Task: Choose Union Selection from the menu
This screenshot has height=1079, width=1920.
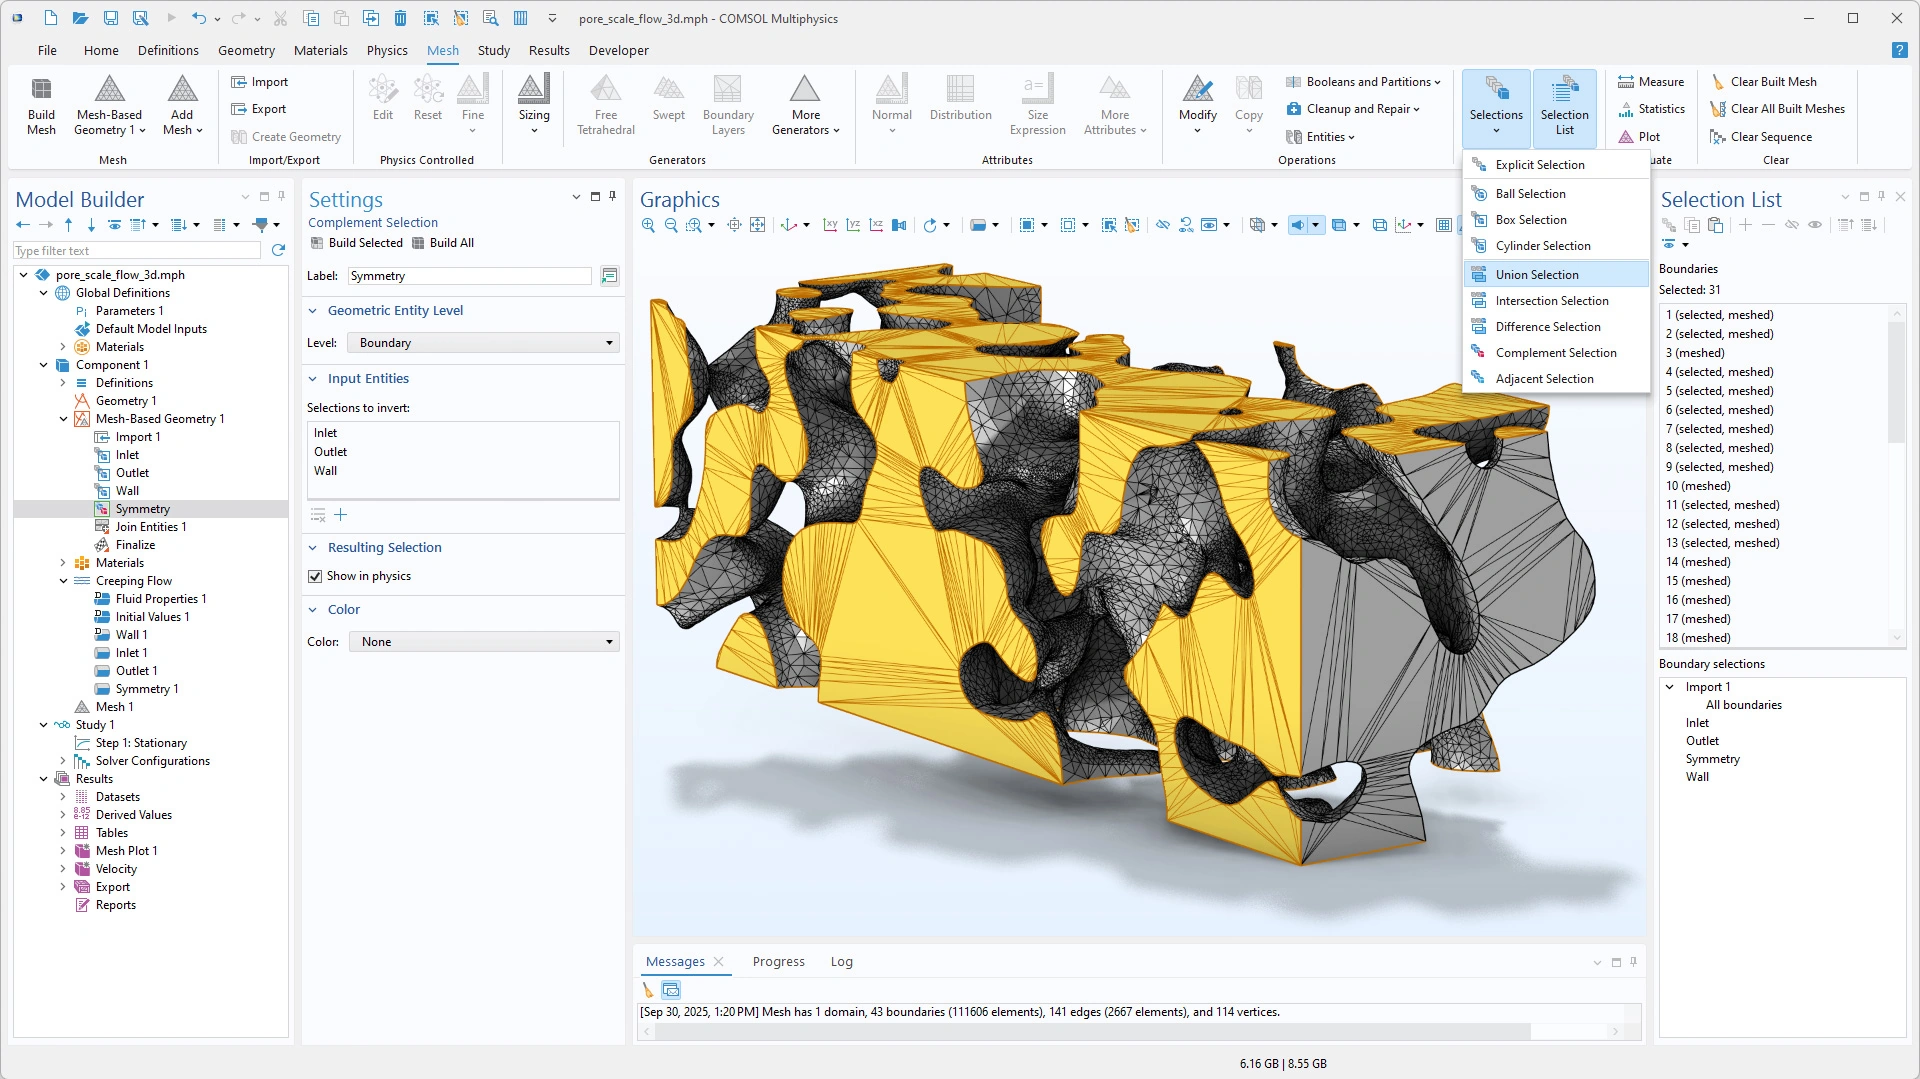Action: coord(1537,275)
